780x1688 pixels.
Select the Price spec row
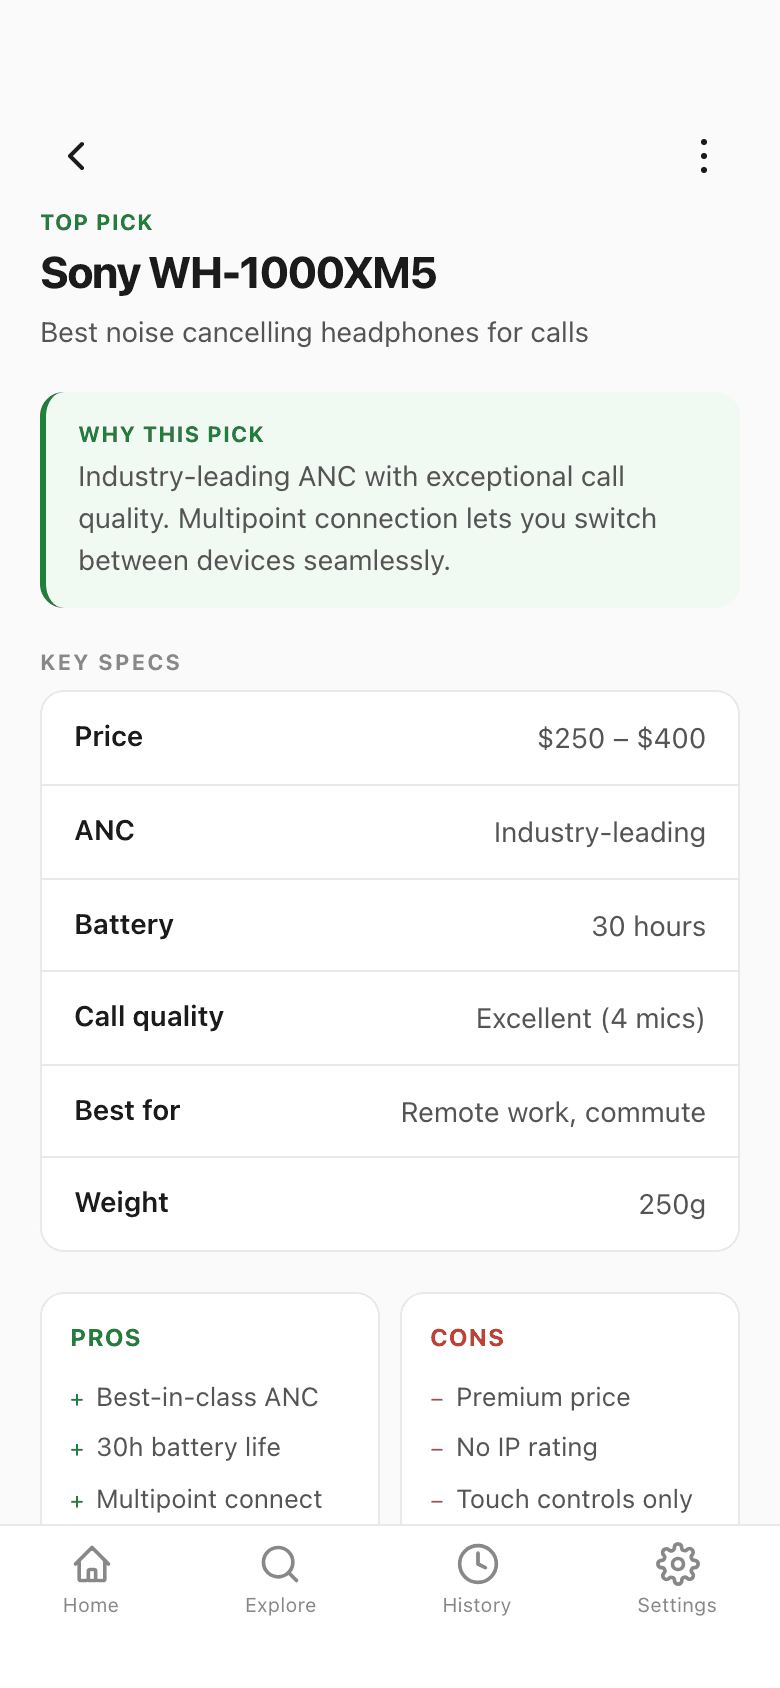pos(390,738)
